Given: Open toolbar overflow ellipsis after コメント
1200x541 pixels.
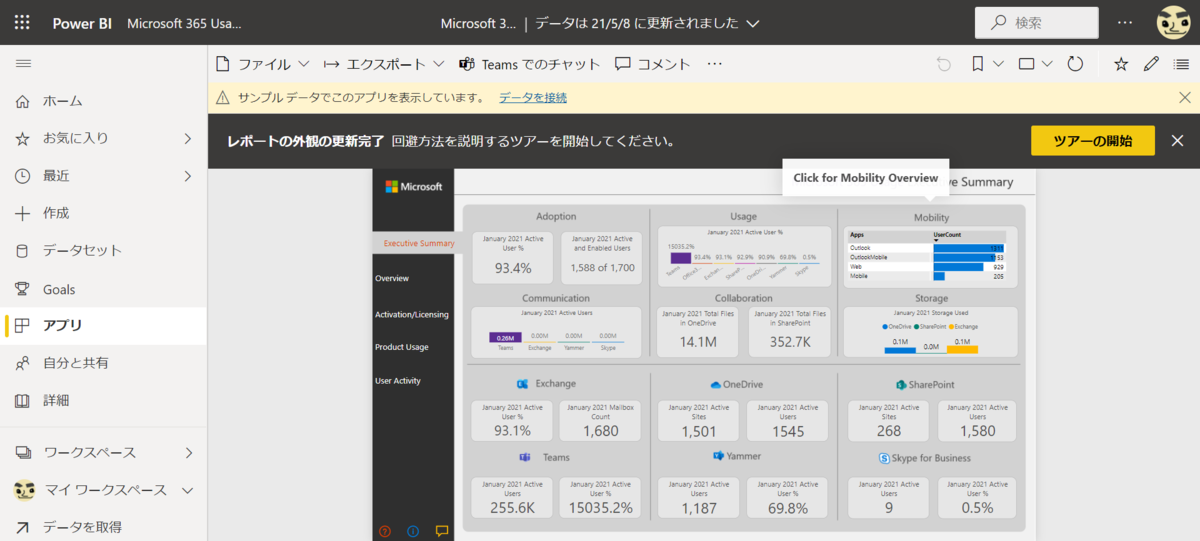Looking at the screenshot, I should tap(714, 64).
